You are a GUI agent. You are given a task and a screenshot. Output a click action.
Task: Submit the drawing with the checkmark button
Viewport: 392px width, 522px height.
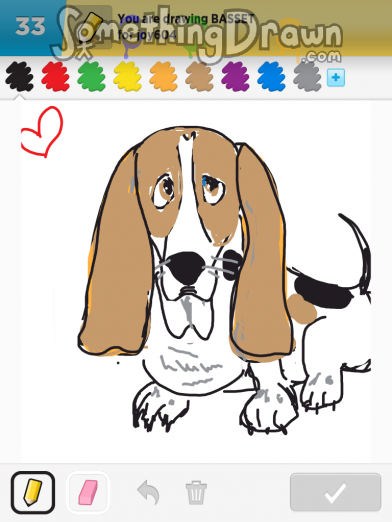tap(335, 492)
